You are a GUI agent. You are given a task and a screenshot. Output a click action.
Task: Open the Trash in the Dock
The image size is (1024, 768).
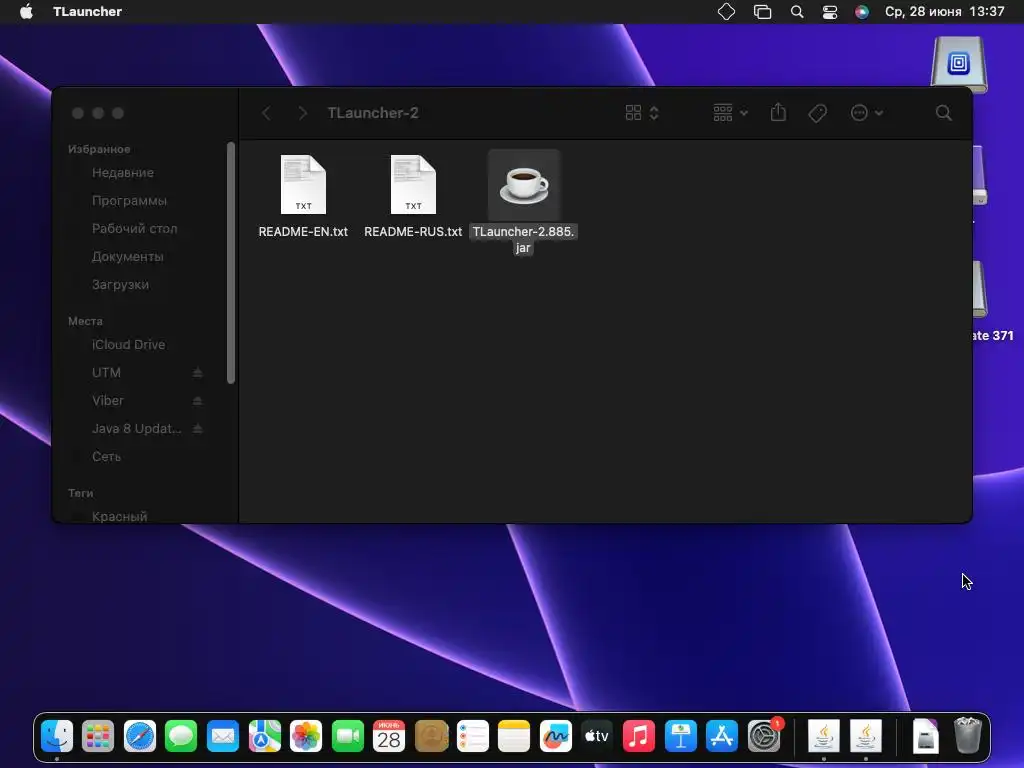967,736
